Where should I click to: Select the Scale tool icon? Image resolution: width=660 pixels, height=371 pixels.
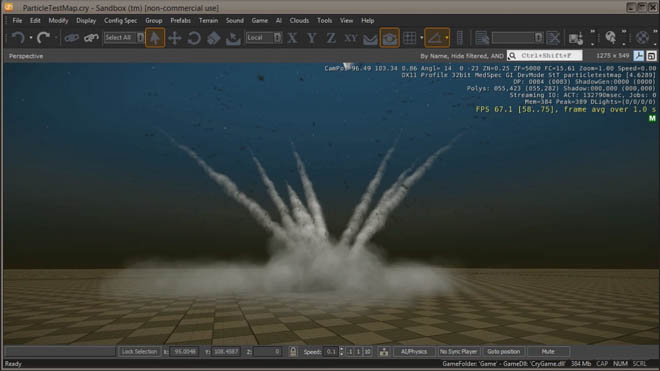click(x=213, y=38)
